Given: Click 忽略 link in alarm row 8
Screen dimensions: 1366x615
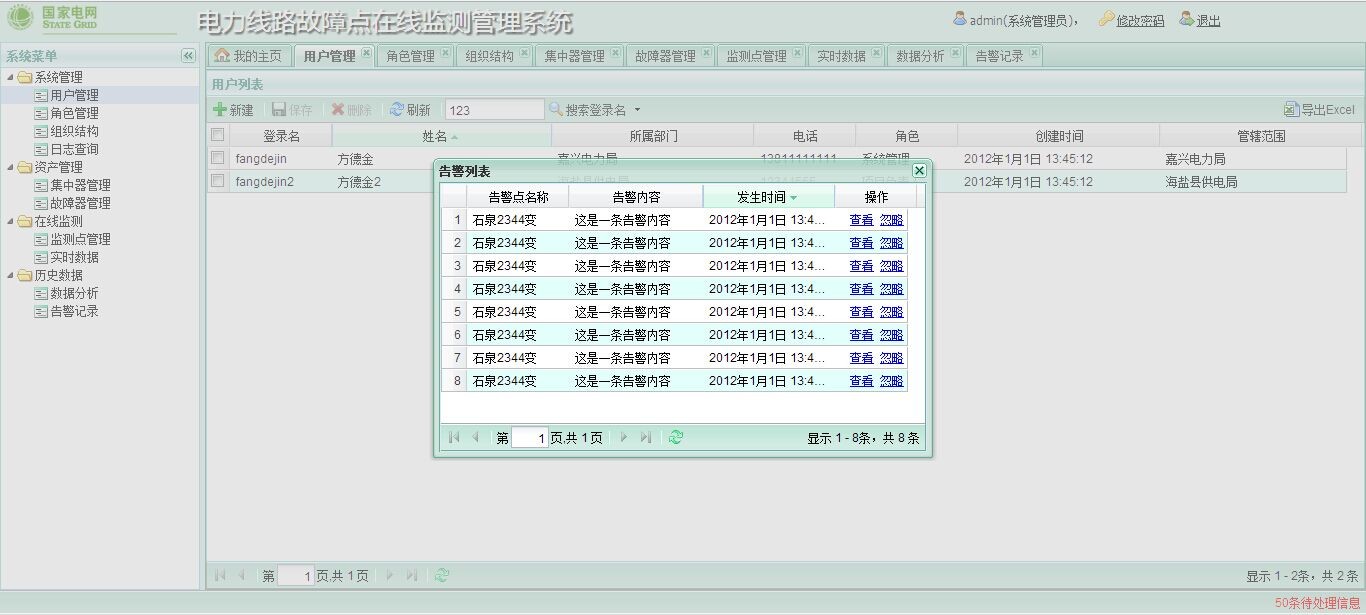Looking at the screenshot, I should tap(891, 381).
